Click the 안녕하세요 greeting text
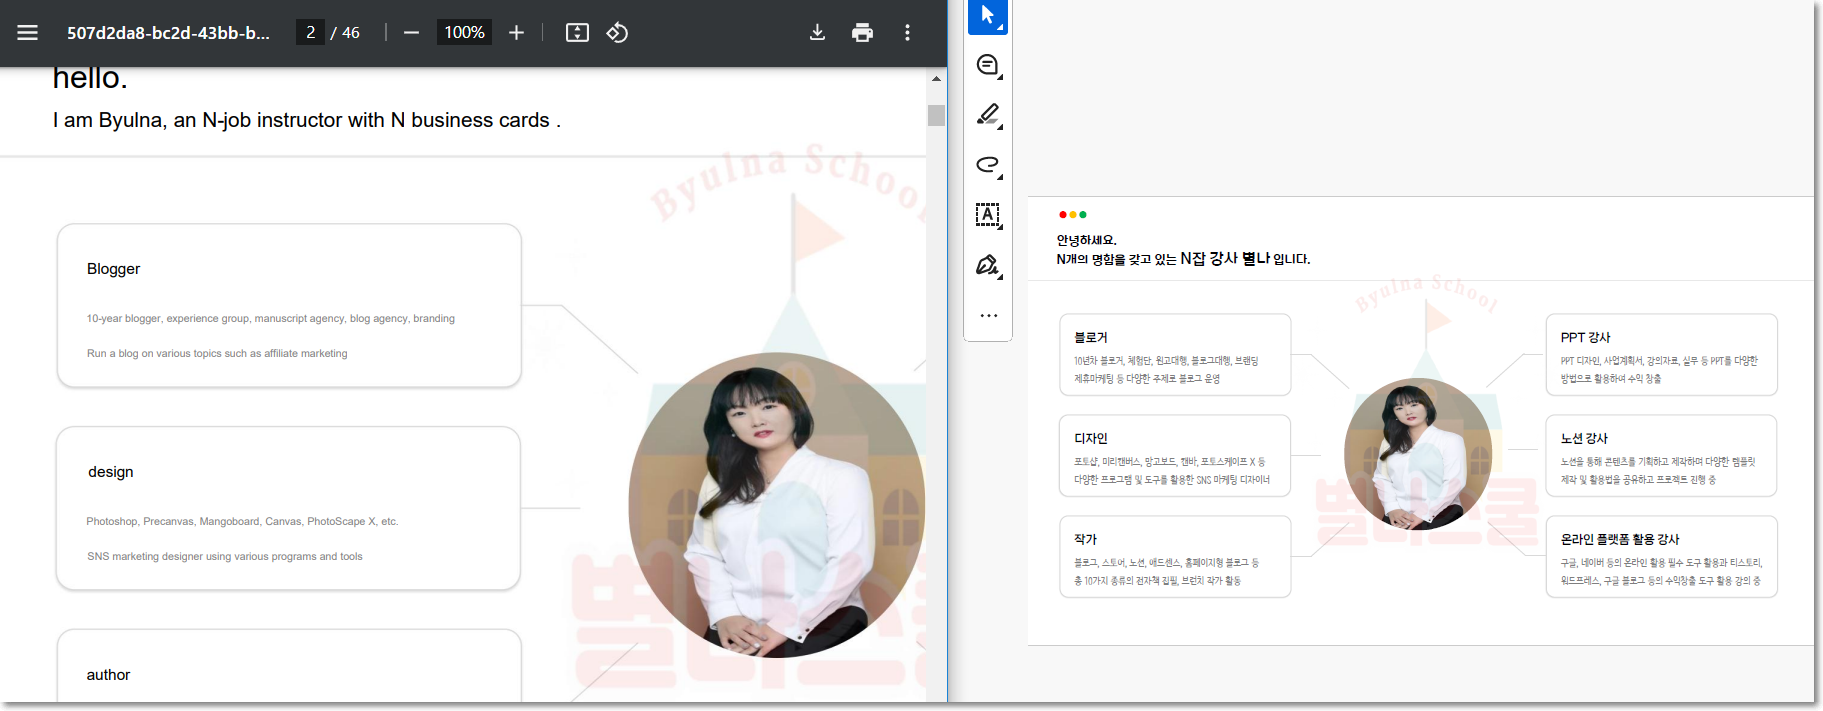Viewport: 1823px width, 711px height. coord(1086,240)
